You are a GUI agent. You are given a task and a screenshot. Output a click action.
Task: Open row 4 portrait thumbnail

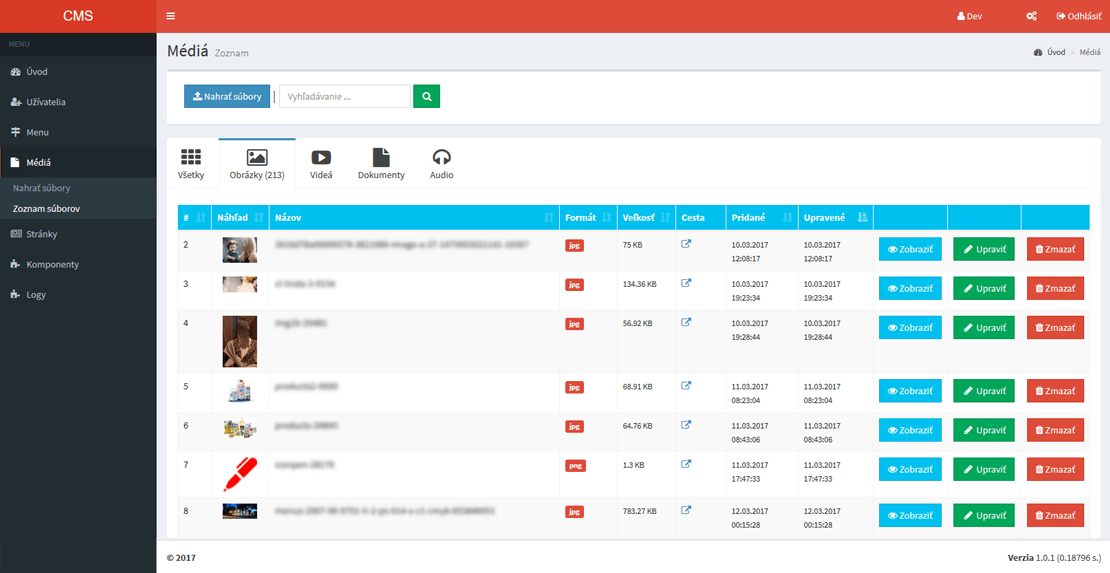coord(239,341)
